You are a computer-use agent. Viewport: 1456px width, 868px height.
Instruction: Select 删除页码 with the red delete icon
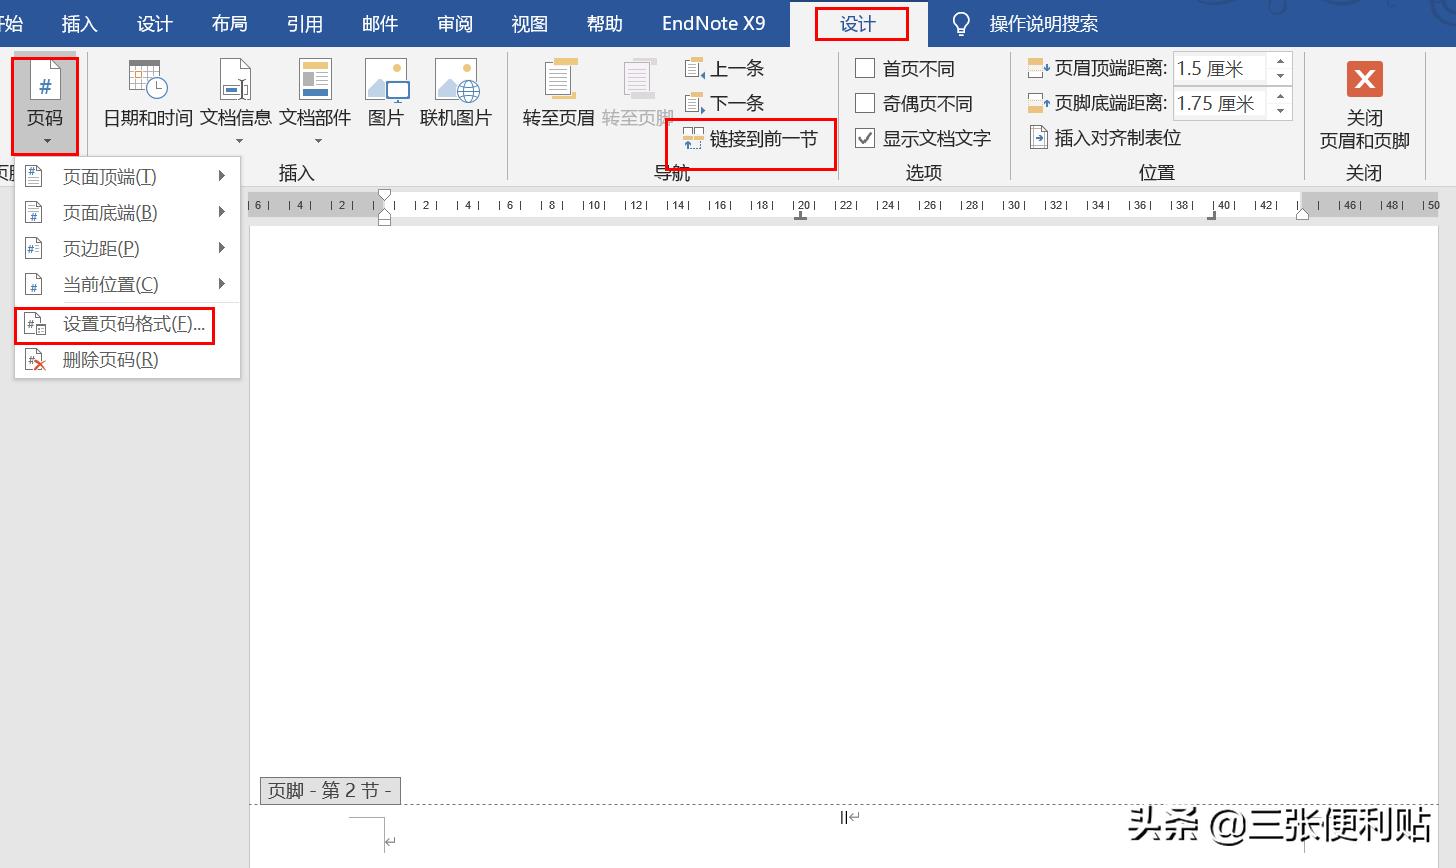(112, 359)
